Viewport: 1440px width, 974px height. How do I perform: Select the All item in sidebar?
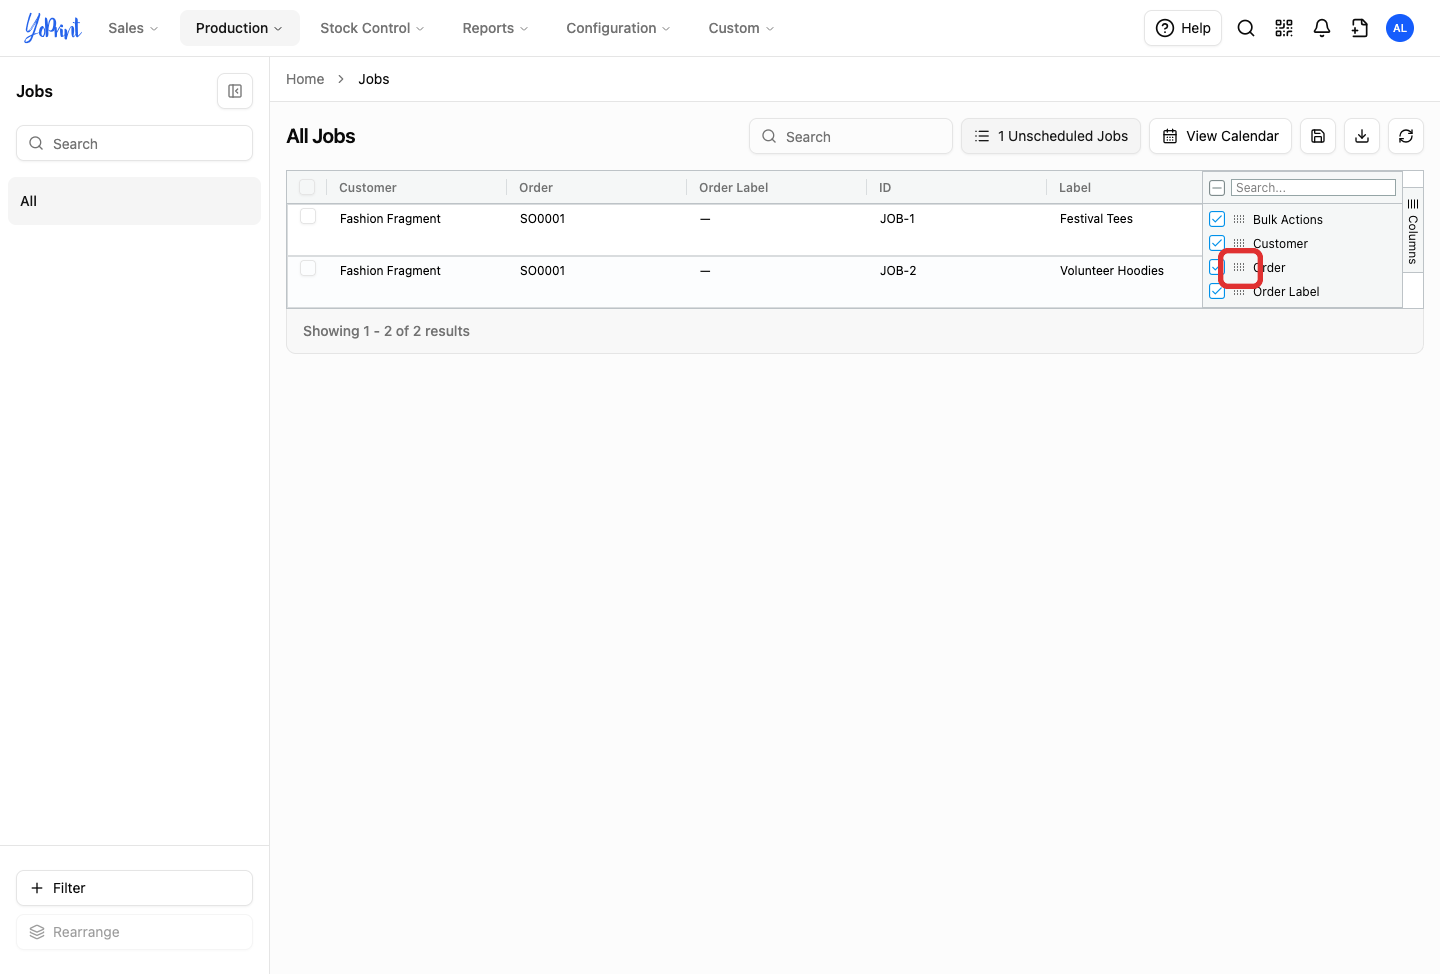134,201
